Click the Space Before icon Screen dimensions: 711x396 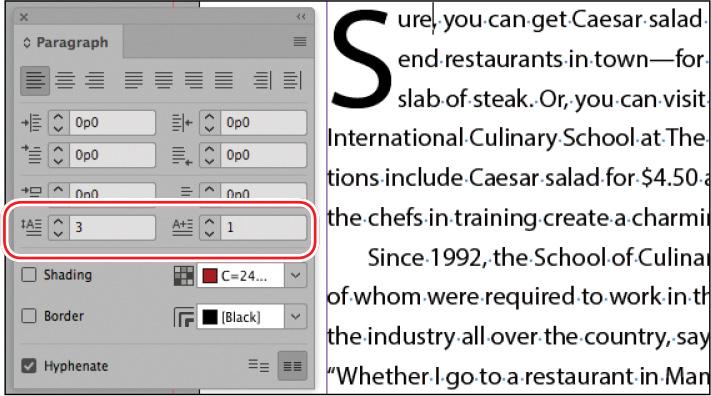31,192
